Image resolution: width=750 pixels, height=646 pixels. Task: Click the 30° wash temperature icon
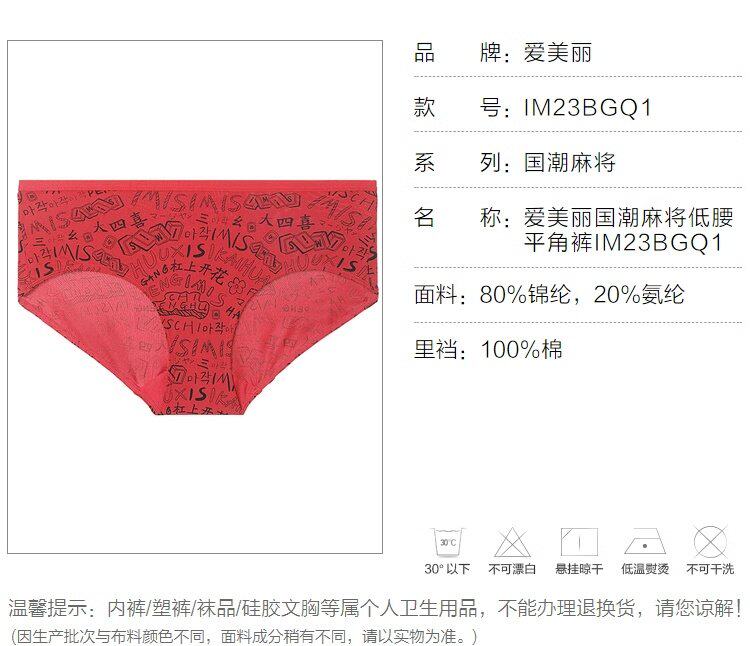(x=448, y=543)
